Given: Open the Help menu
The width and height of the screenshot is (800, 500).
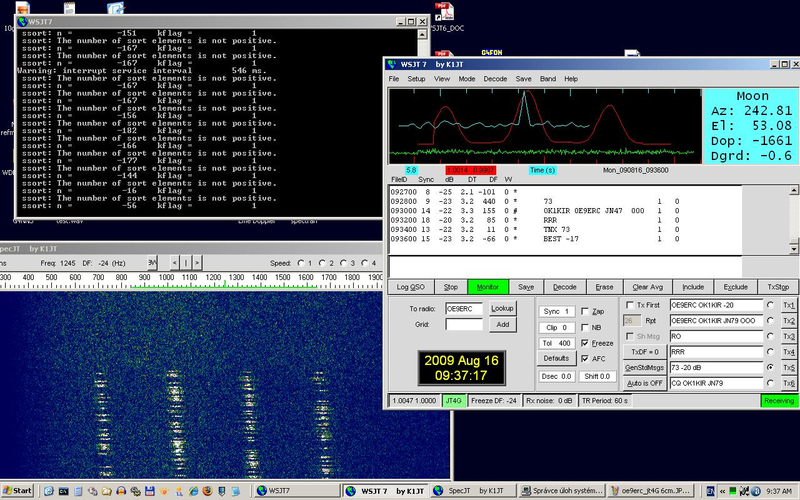Looking at the screenshot, I should [571, 79].
